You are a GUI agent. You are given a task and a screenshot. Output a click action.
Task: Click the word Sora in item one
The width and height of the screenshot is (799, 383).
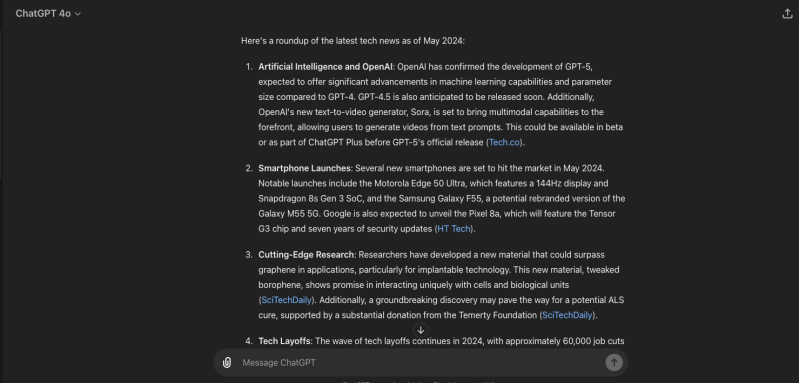(x=420, y=112)
